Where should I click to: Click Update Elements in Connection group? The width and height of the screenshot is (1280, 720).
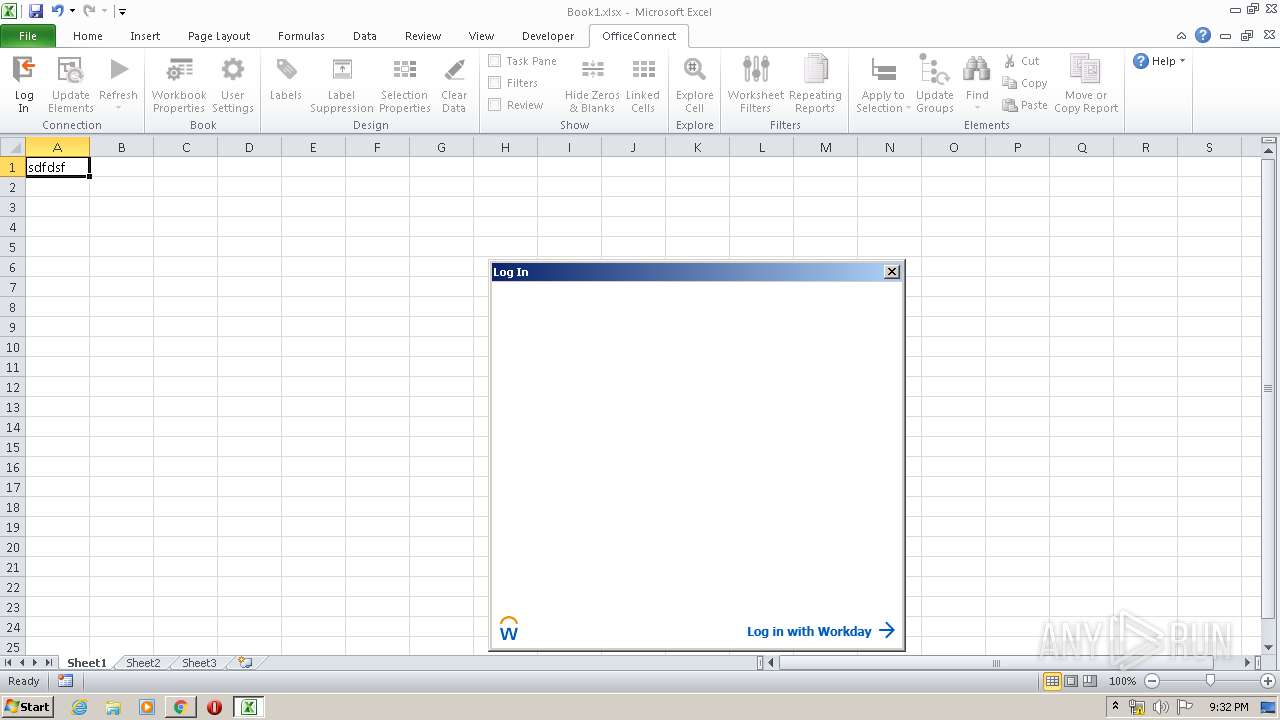click(71, 84)
